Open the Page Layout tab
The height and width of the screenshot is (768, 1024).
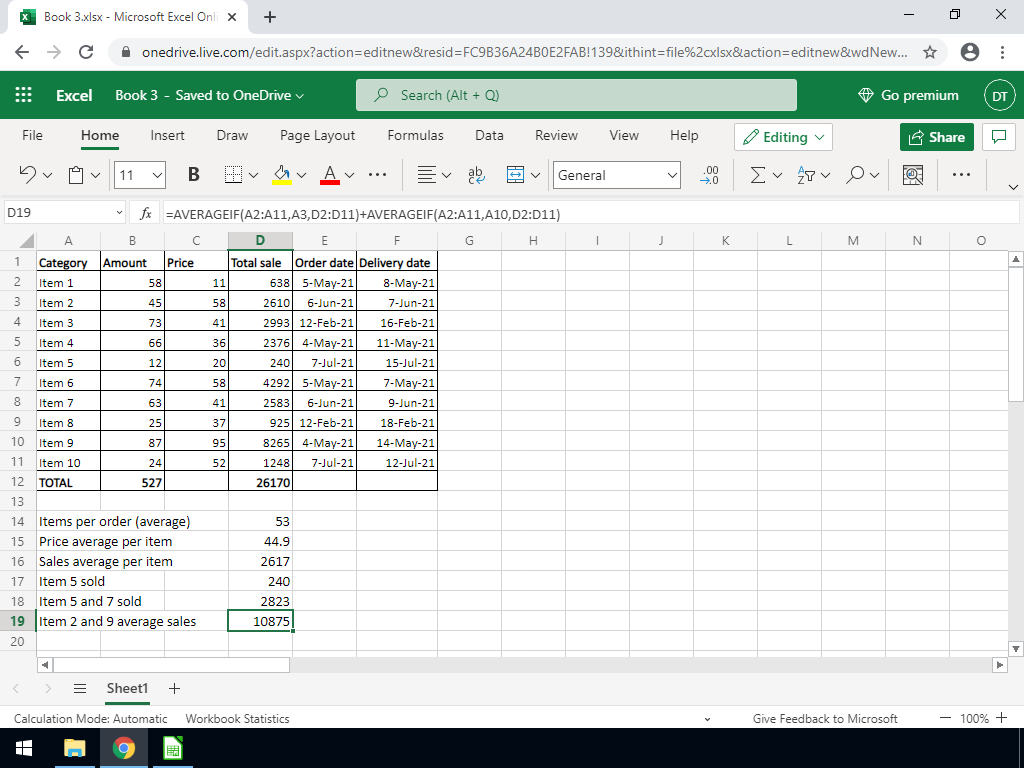pyautogui.click(x=317, y=135)
